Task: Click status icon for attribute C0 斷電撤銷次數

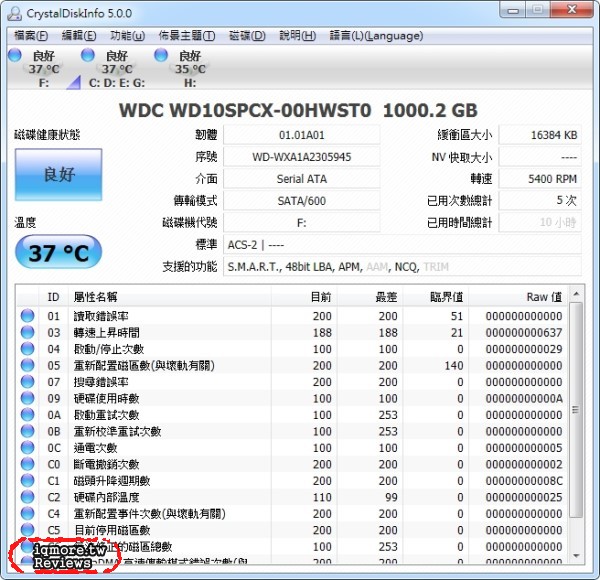Action: [27, 464]
